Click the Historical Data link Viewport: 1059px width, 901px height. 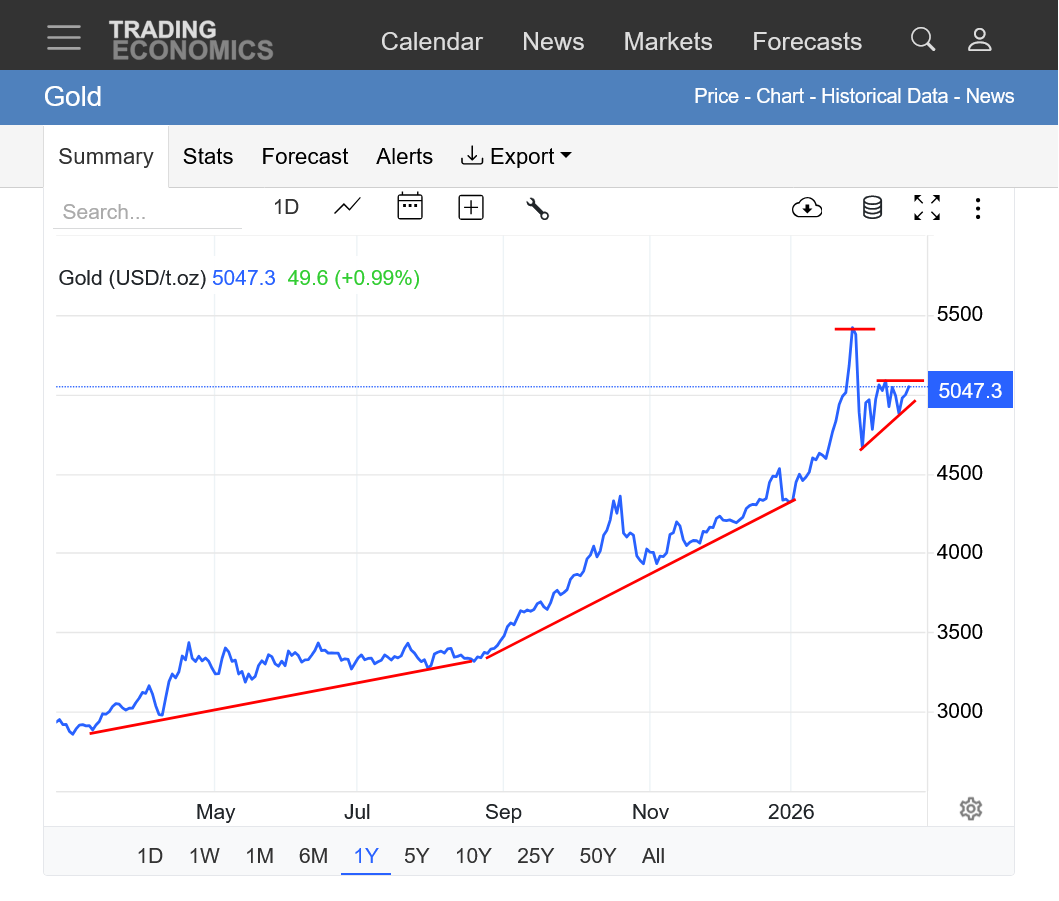pyautogui.click(x=884, y=96)
